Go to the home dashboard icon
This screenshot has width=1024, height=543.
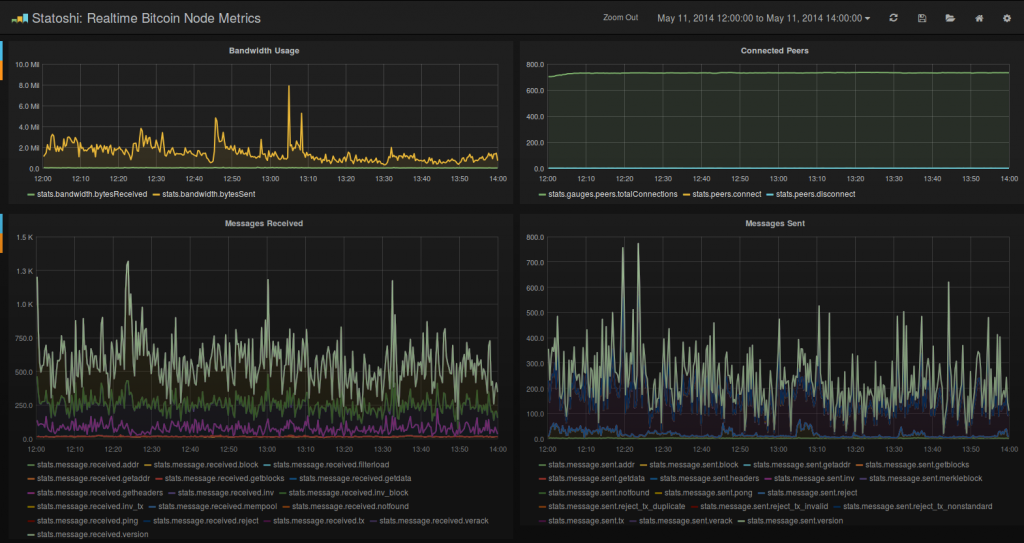tap(979, 18)
